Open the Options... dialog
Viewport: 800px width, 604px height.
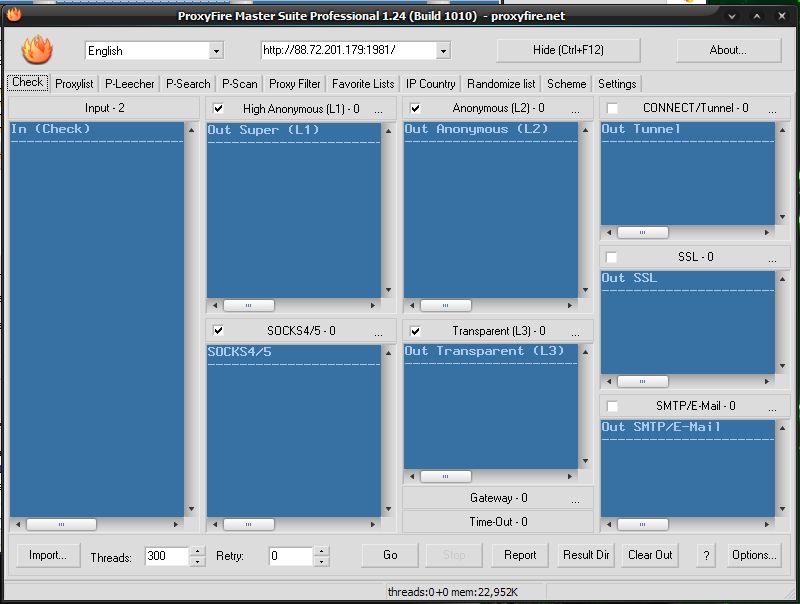pos(754,555)
